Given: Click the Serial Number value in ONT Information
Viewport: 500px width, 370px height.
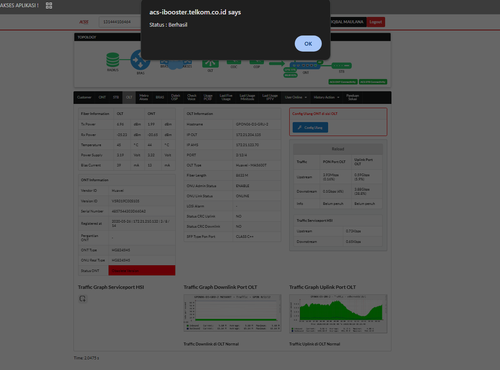Looking at the screenshot, I should (129, 211).
